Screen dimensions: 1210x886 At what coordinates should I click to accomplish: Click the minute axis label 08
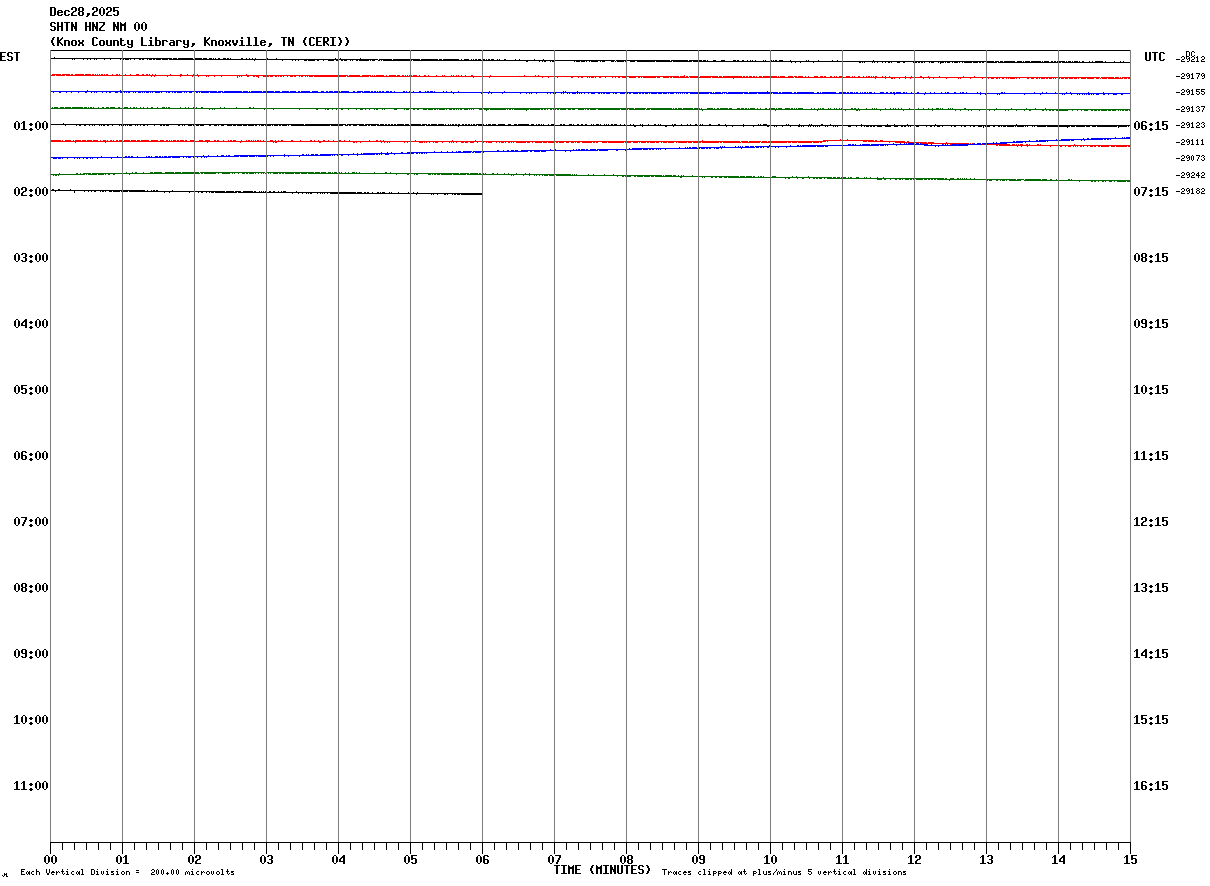[x=626, y=860]
